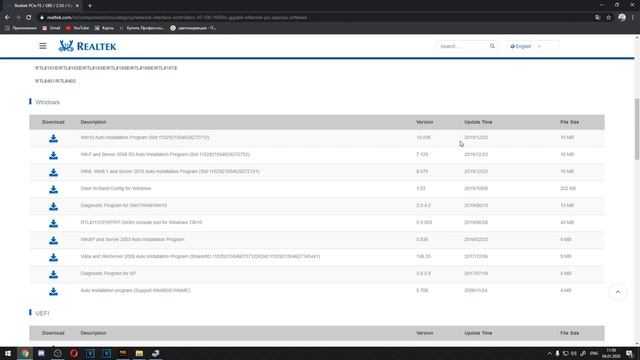
Task: Download Vista and WinServer 2008 driver
Action: click(x=53, y=258)
